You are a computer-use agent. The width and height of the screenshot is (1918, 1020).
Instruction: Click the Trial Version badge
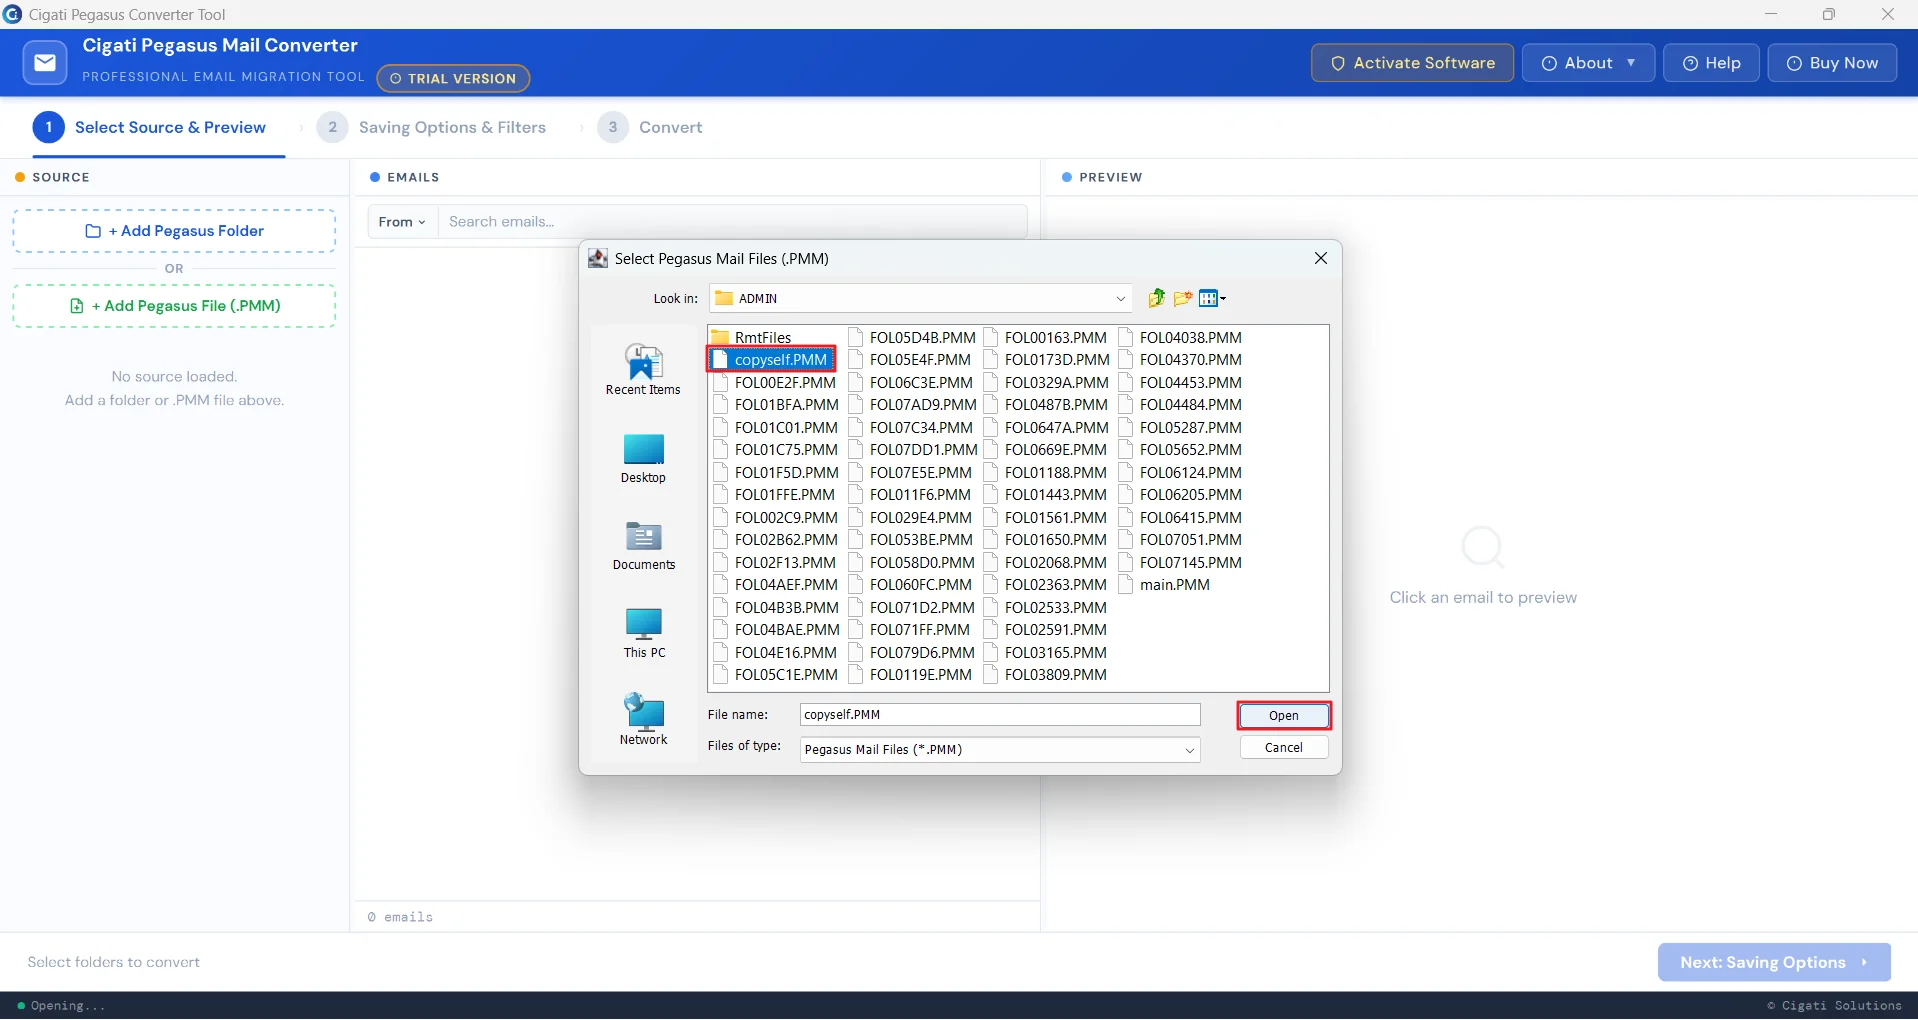coord(453,79)
